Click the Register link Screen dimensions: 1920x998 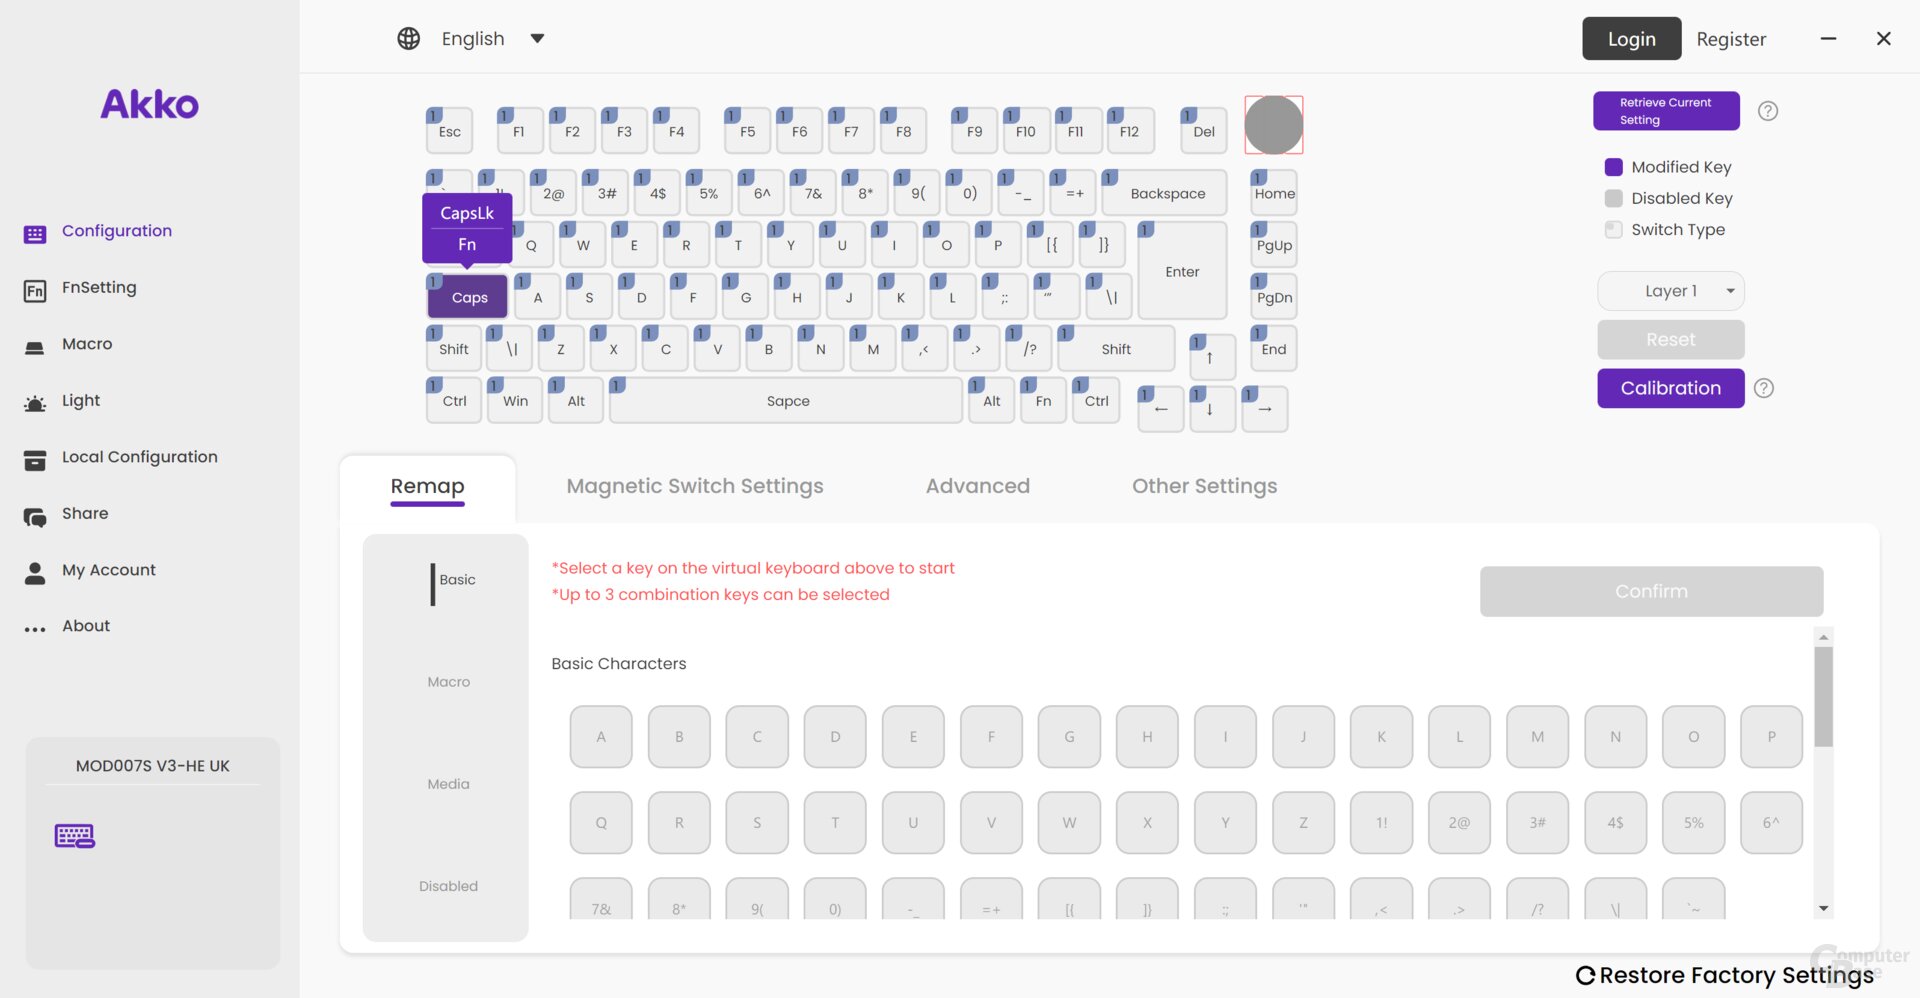[x=1731, y=39]
